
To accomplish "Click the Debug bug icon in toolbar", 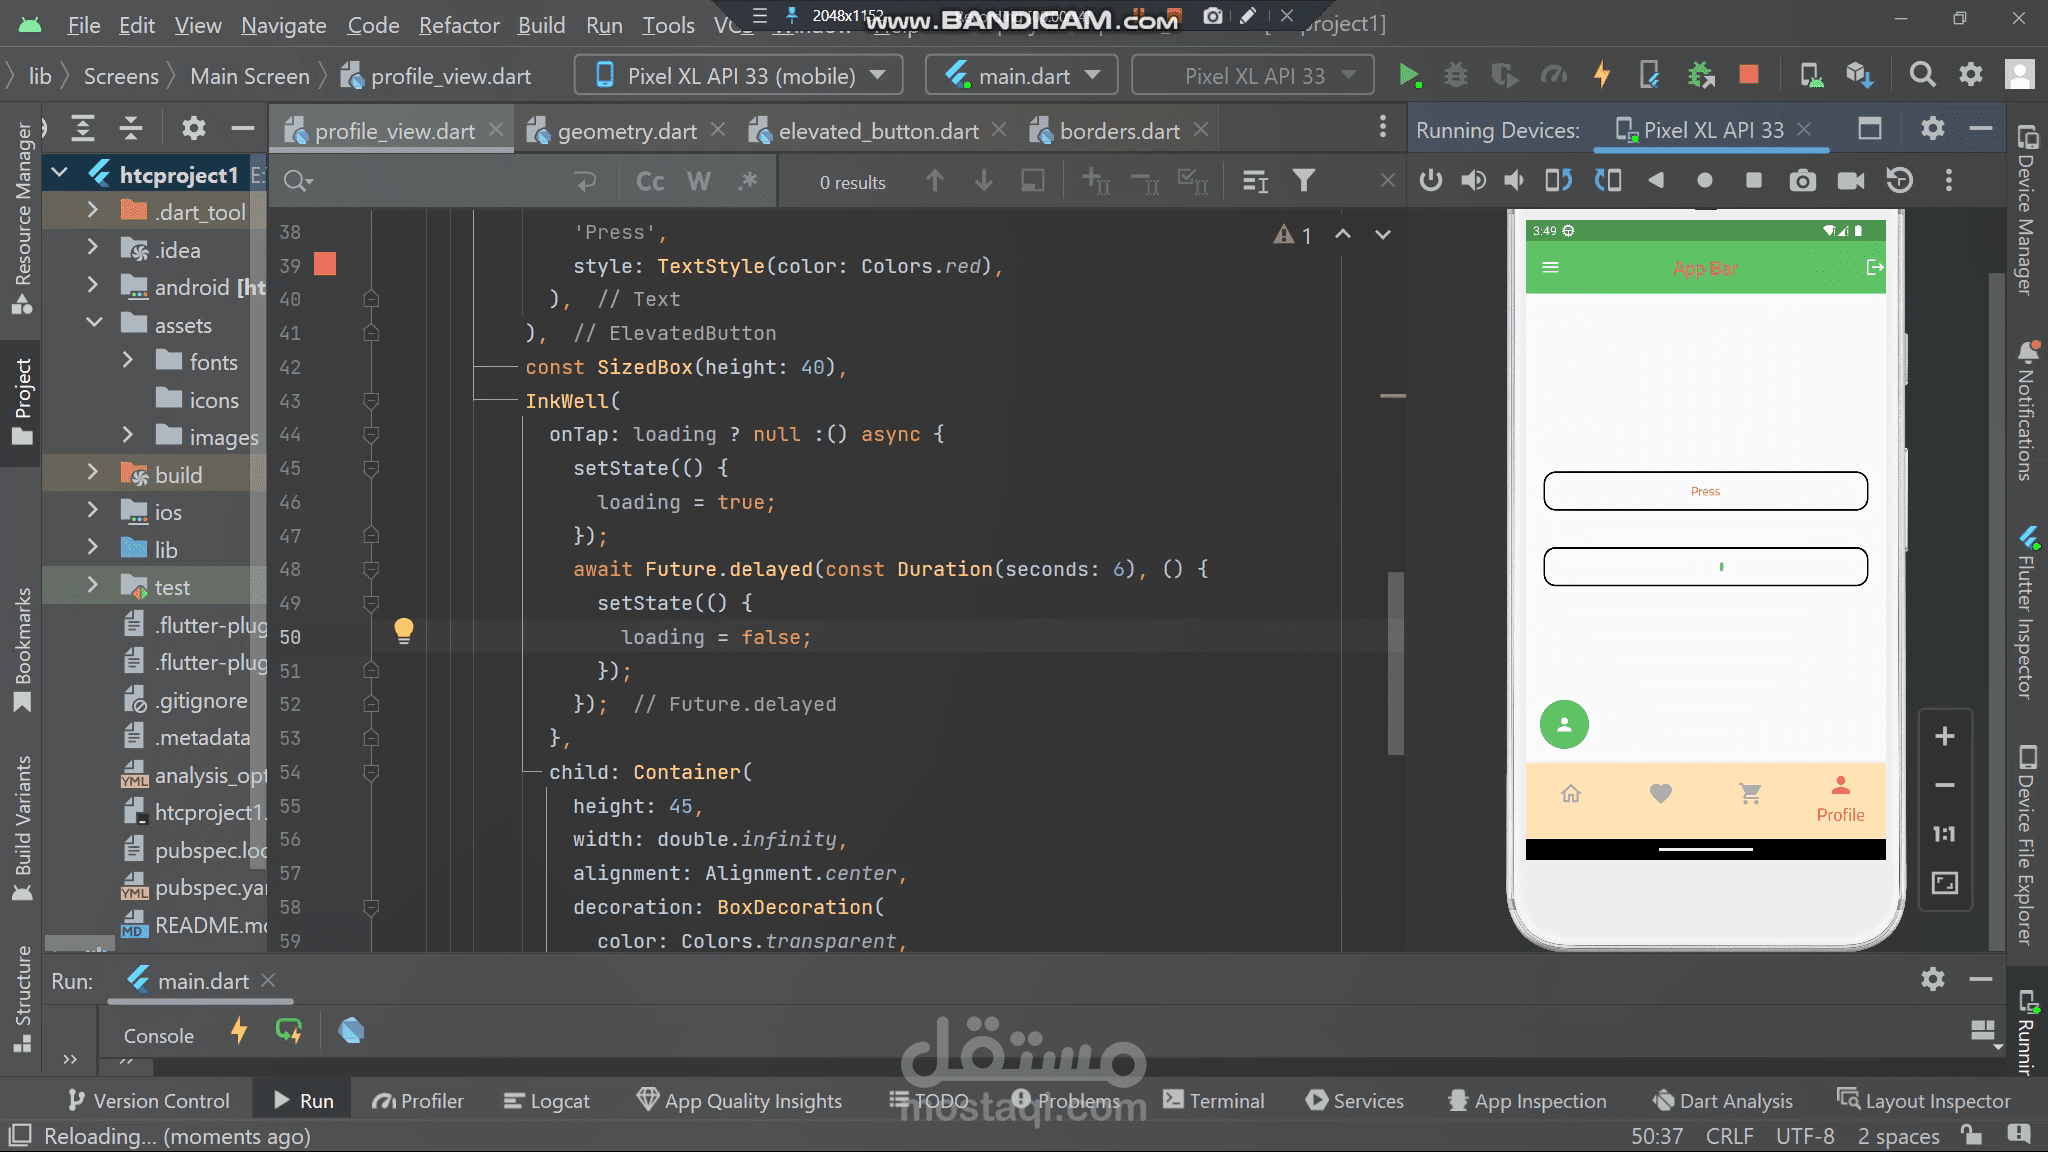I will click(x=1456, y=75).
